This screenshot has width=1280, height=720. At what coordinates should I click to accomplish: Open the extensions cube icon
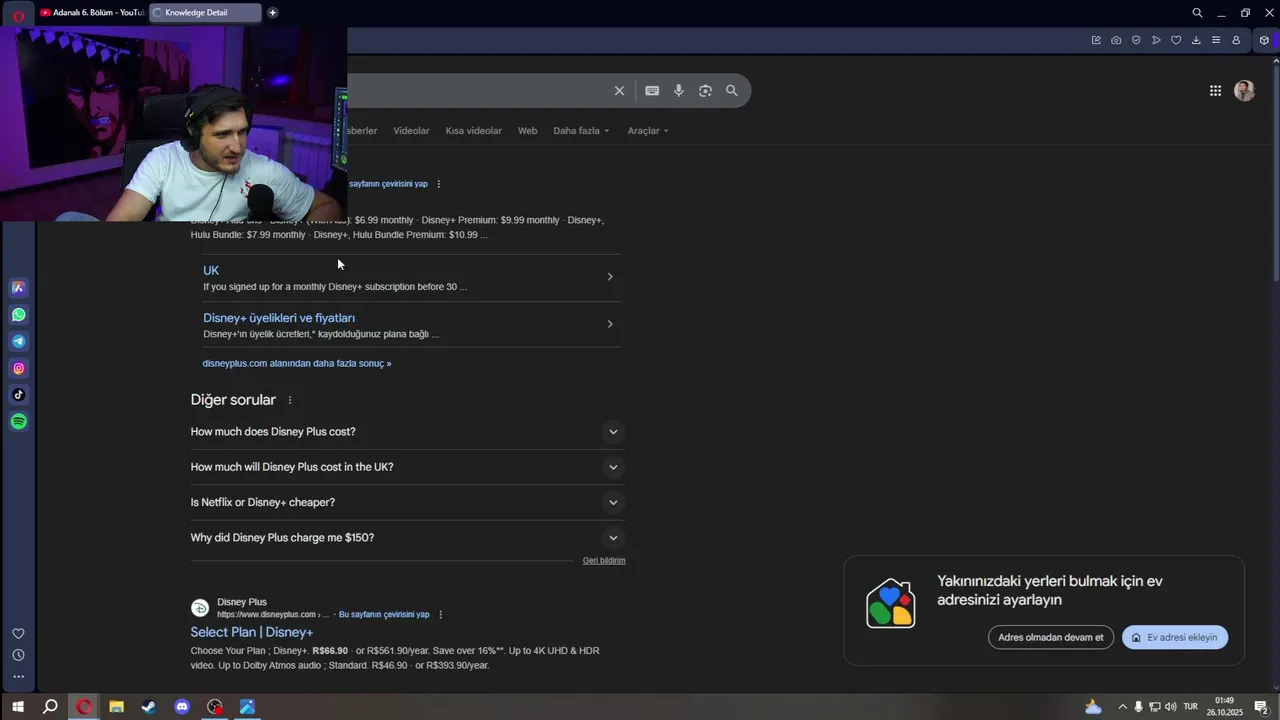pos(1264,40)
